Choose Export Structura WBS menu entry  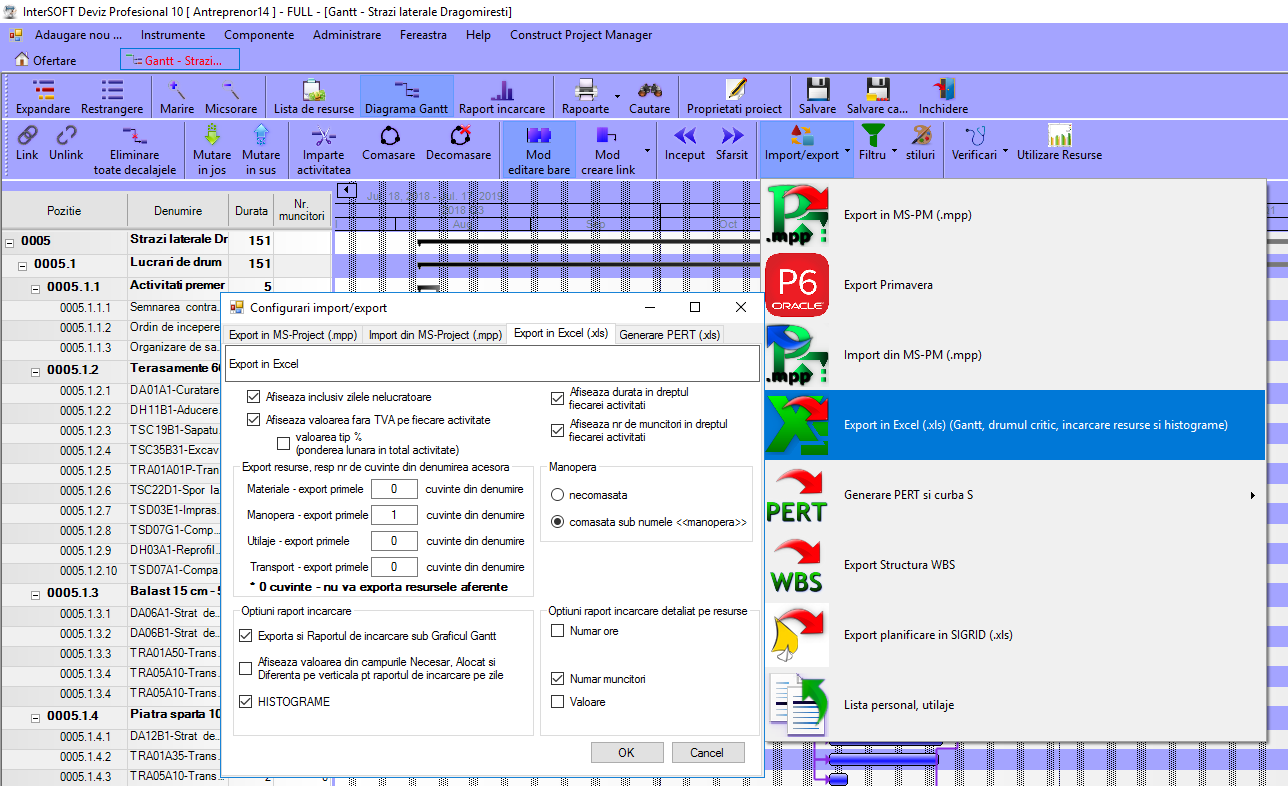1015,565
